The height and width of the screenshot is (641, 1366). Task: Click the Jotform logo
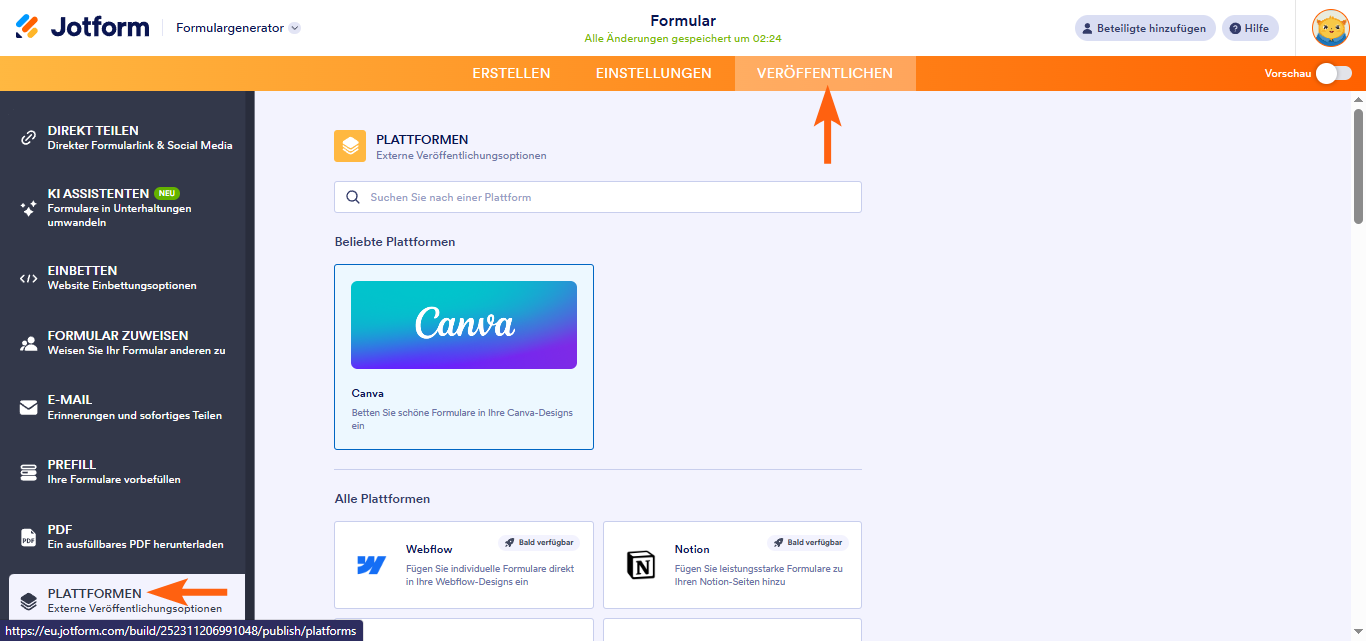pyautogui.click(x=82, y=27)
